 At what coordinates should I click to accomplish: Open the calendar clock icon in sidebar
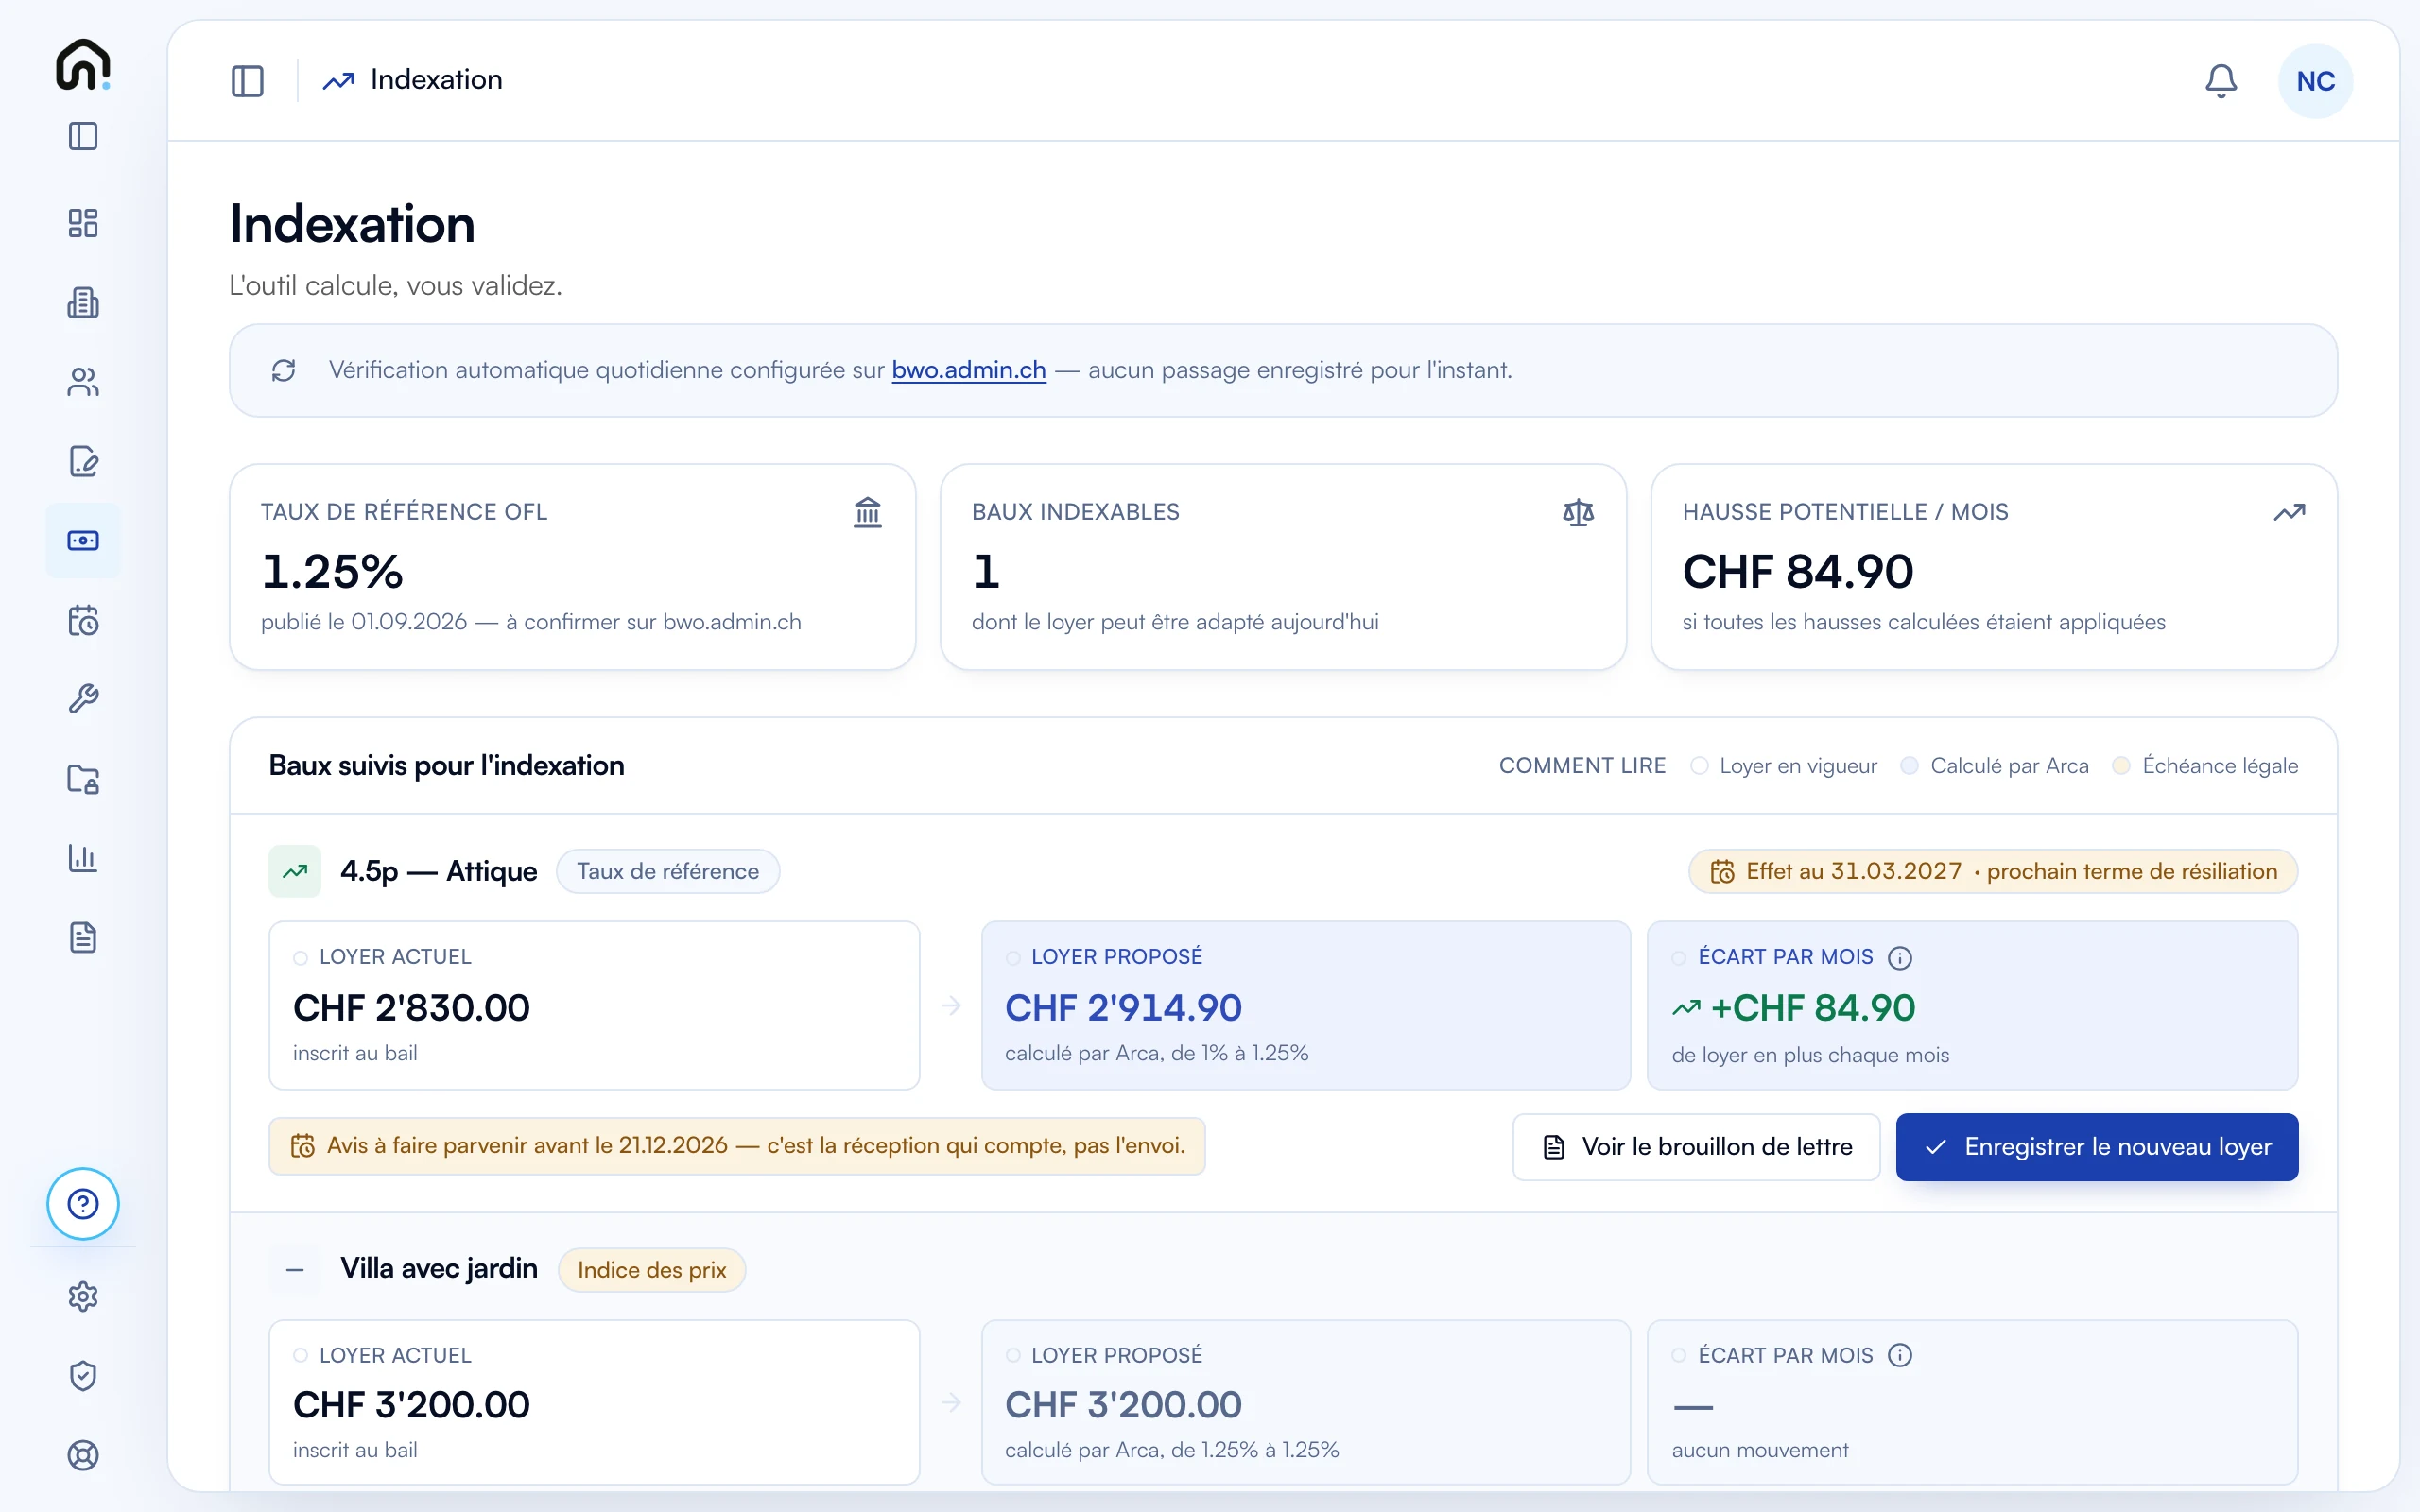(83, 620)
